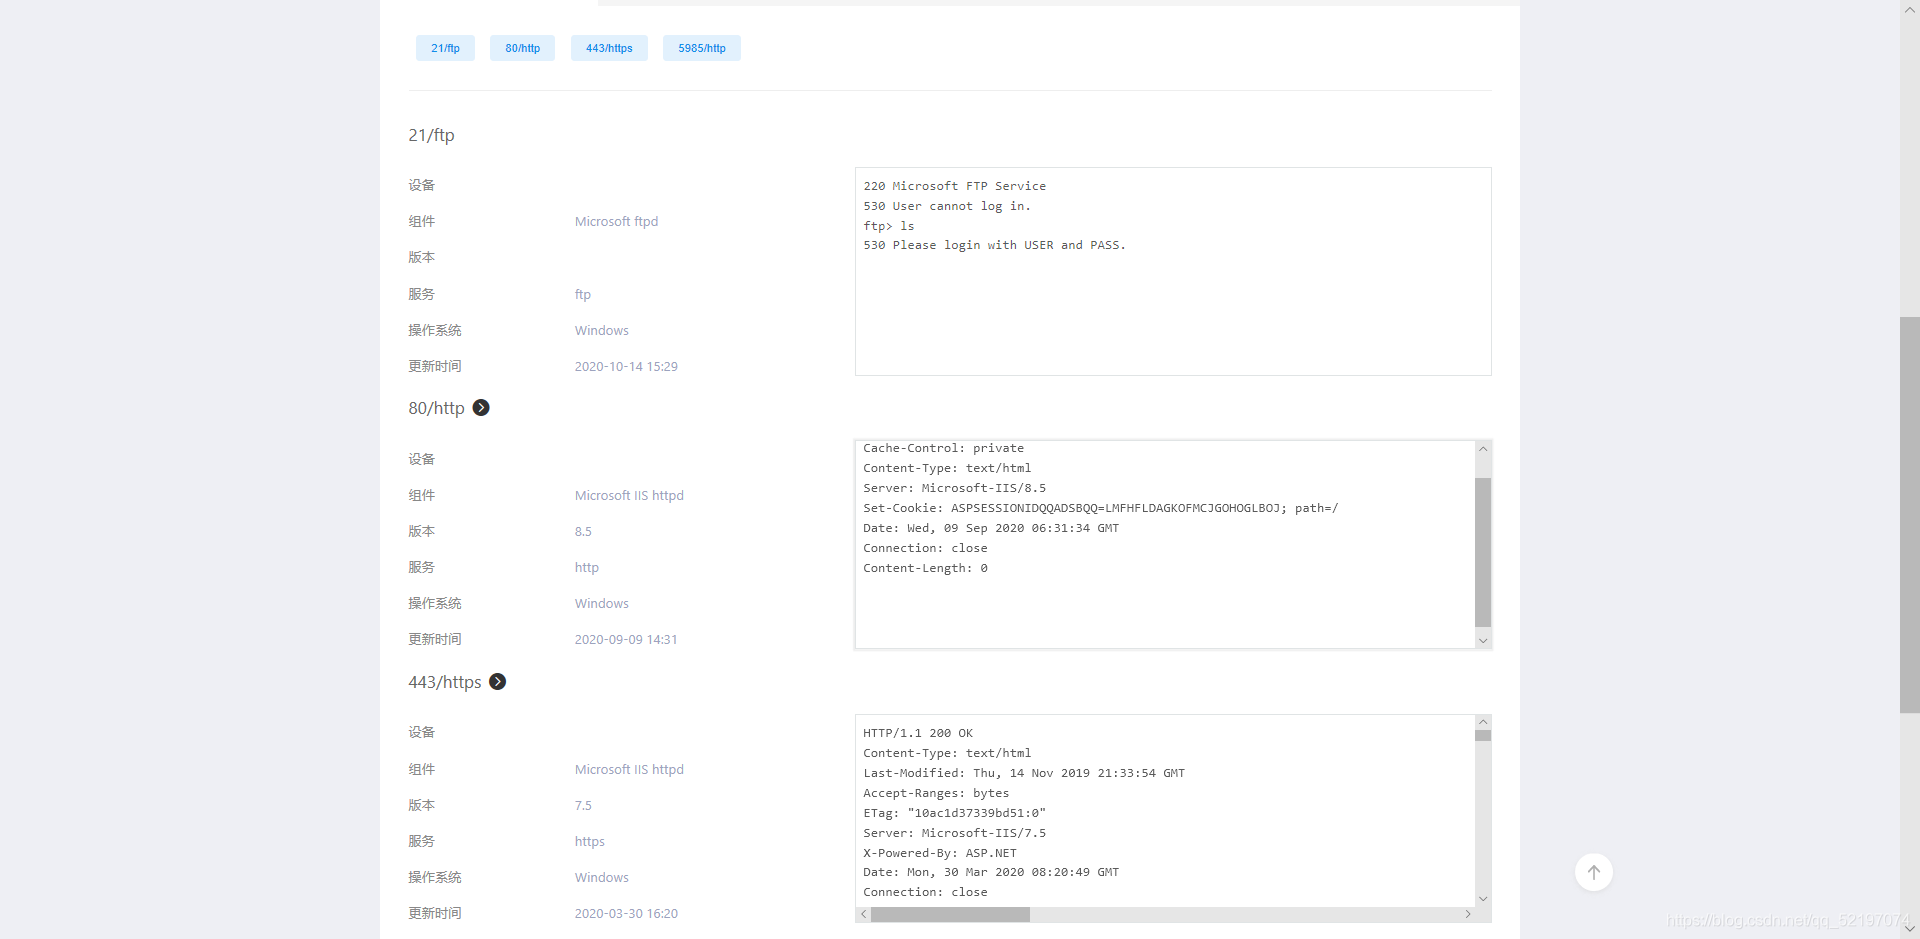This screenshot has width=1920, height=939.
Task: Click scroll-up arrow in 80/http banner box
Action: point(1483,449)
